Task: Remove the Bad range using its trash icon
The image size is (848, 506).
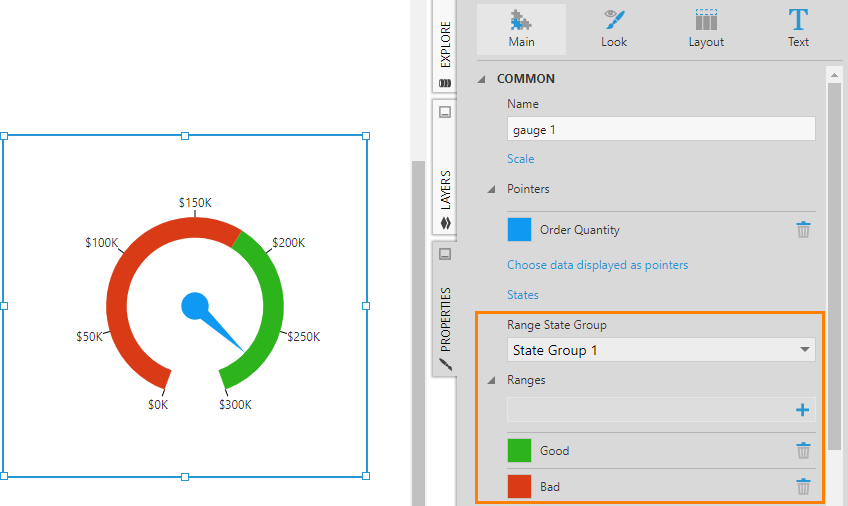Action: 803,487
